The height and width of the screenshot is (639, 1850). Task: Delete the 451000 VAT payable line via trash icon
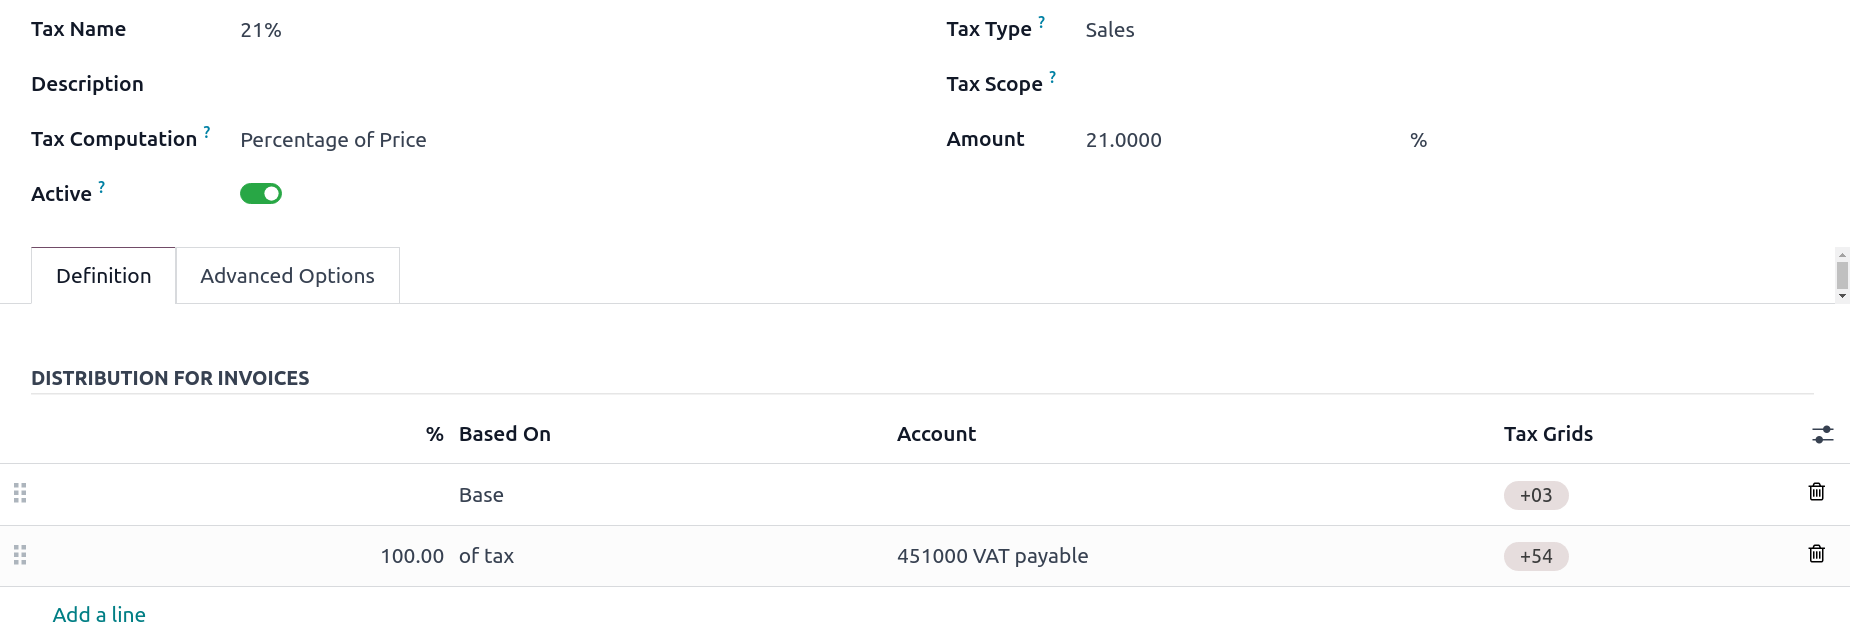tap(1816, 553)
